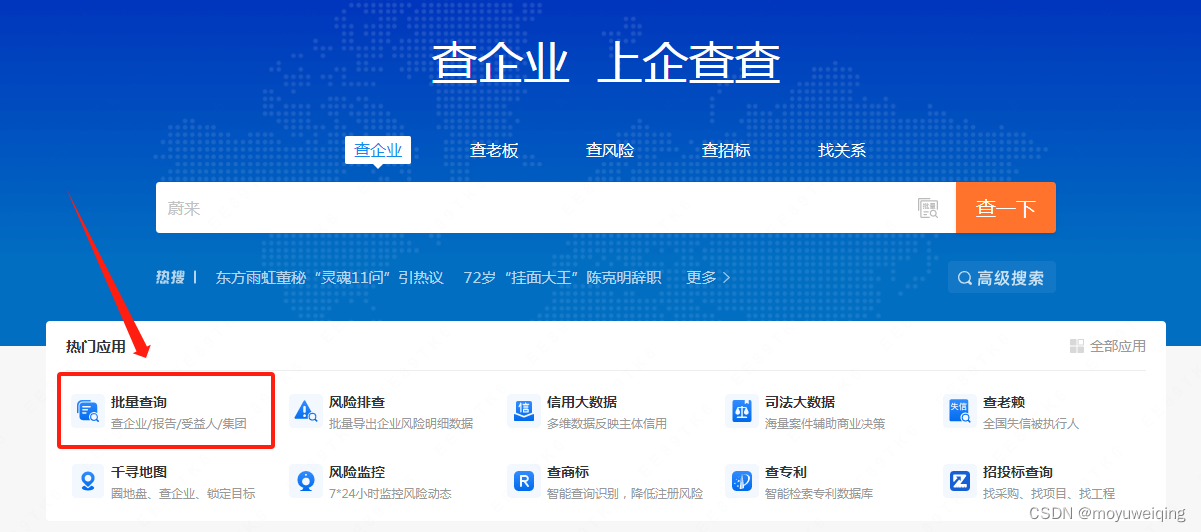Open the 批量查询 batch query icon

[88, 411]
